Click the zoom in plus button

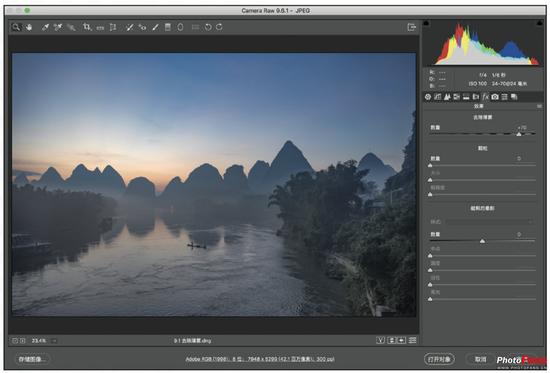pyautogui.click(x=22, y=341)
